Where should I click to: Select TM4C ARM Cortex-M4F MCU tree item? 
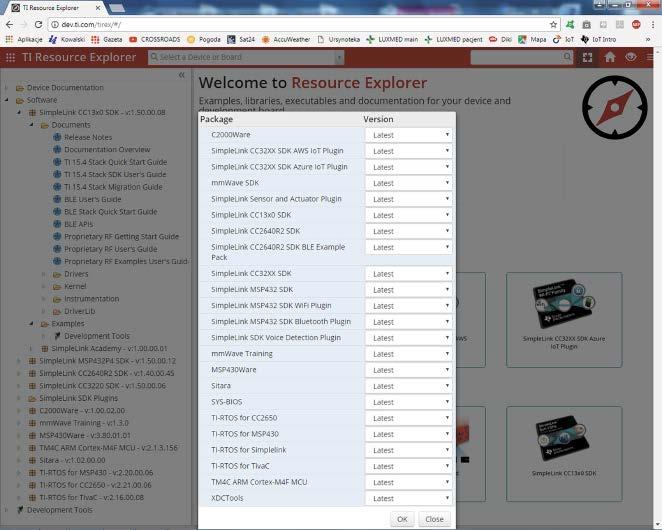108,448
